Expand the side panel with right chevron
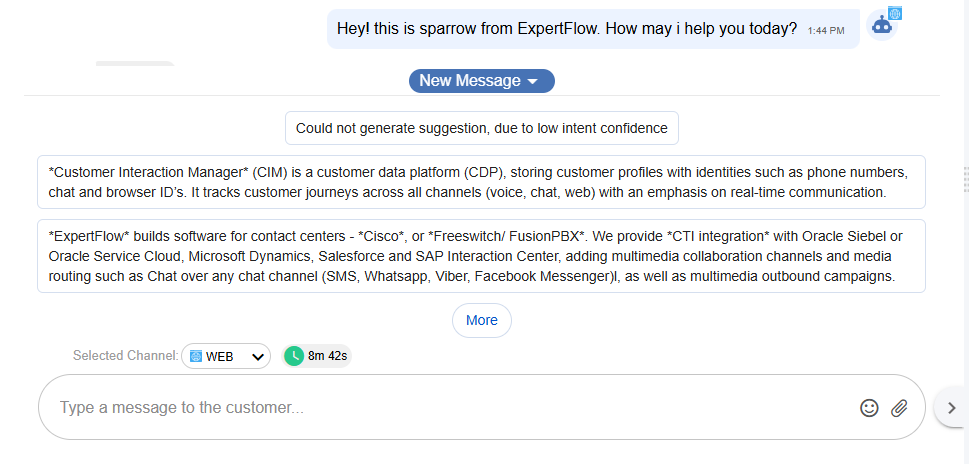Image resolution: width=969 pixels, height=464 pixels. pyautogui.click(x=952, y=408)
